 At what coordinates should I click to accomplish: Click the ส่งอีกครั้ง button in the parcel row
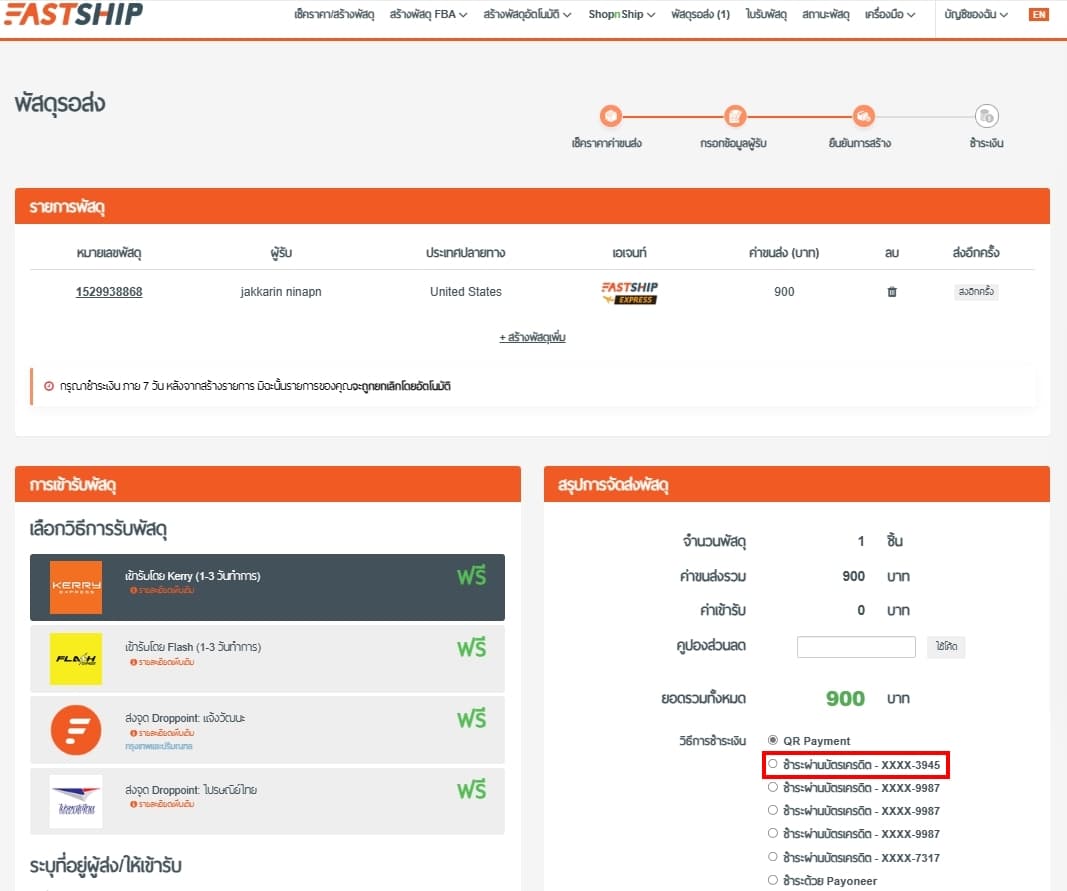point(976,292)
